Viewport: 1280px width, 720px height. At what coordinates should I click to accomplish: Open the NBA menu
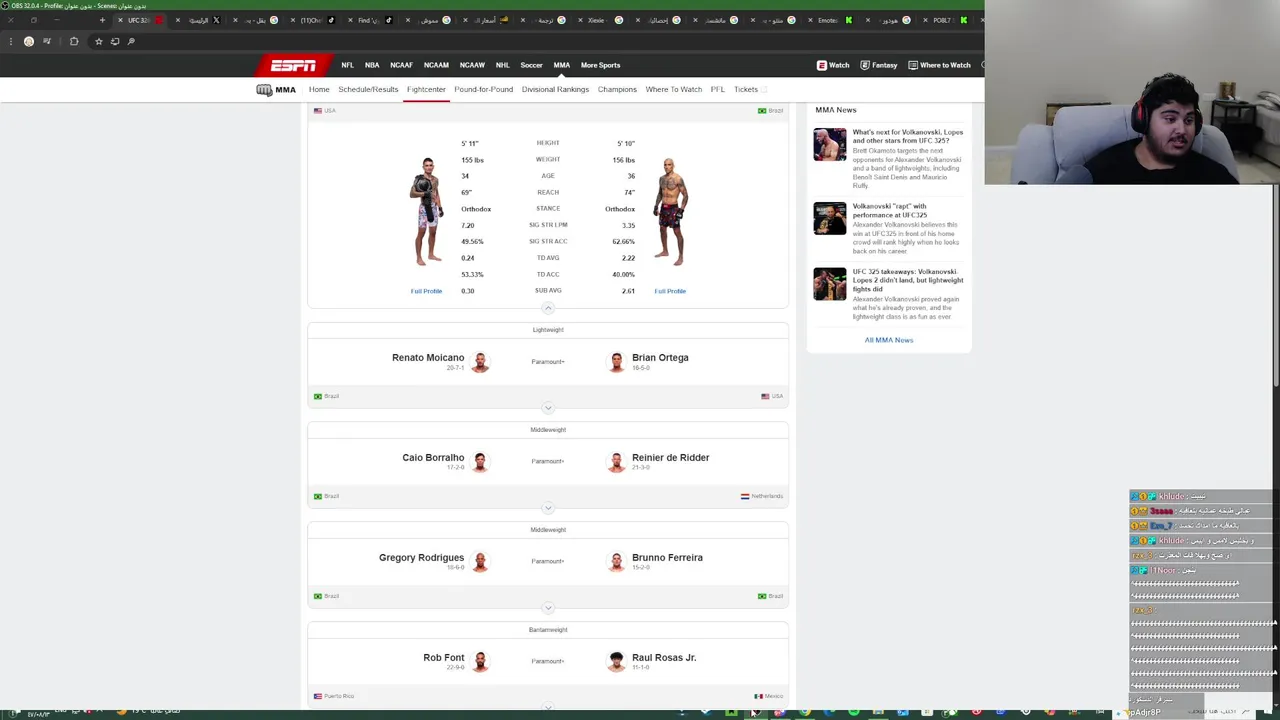click(x=372, y=65)
